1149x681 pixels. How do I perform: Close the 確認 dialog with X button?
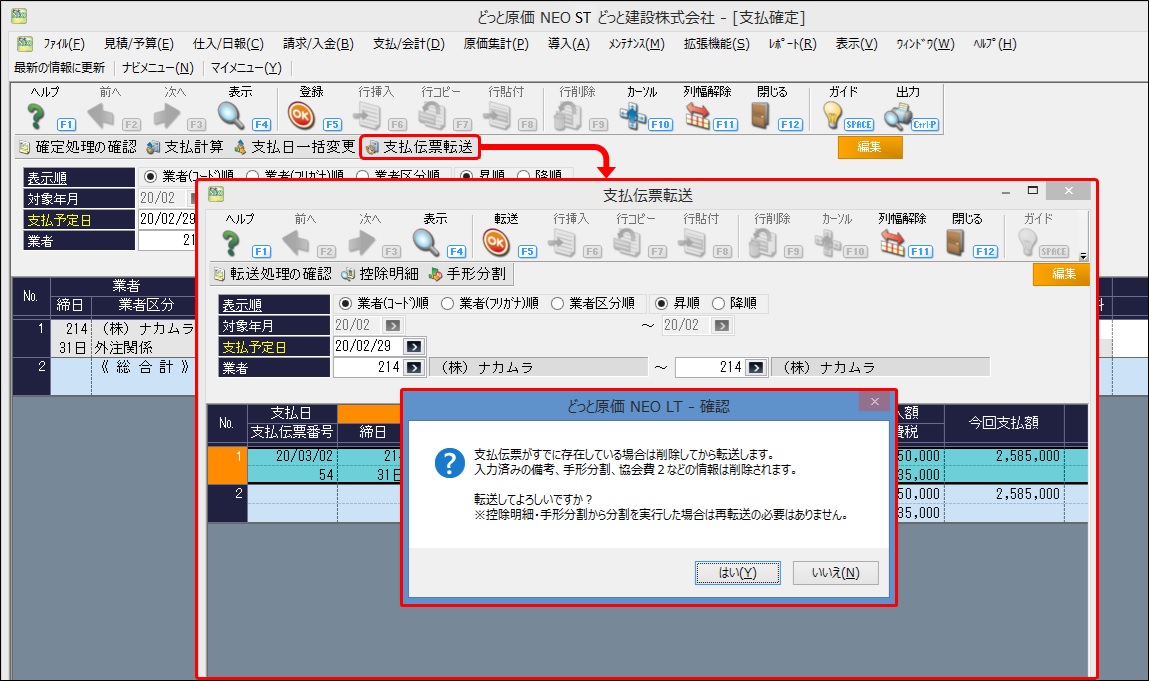click(x=874, y=402)
